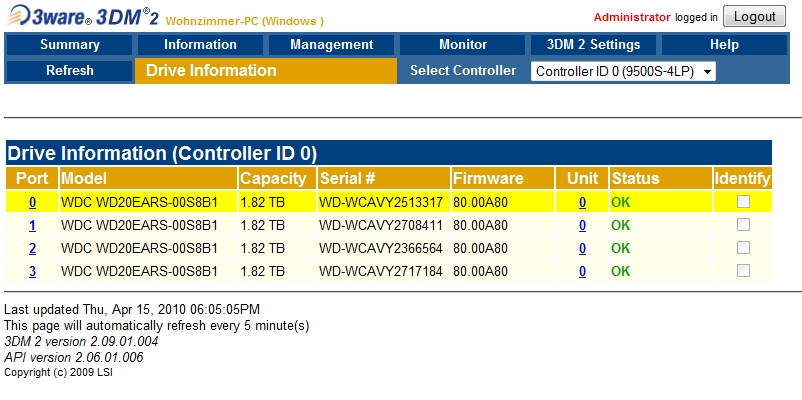Click the serial number WD-WCAVY2366564
The image size is (802, 400).
[x=381, y=249]
